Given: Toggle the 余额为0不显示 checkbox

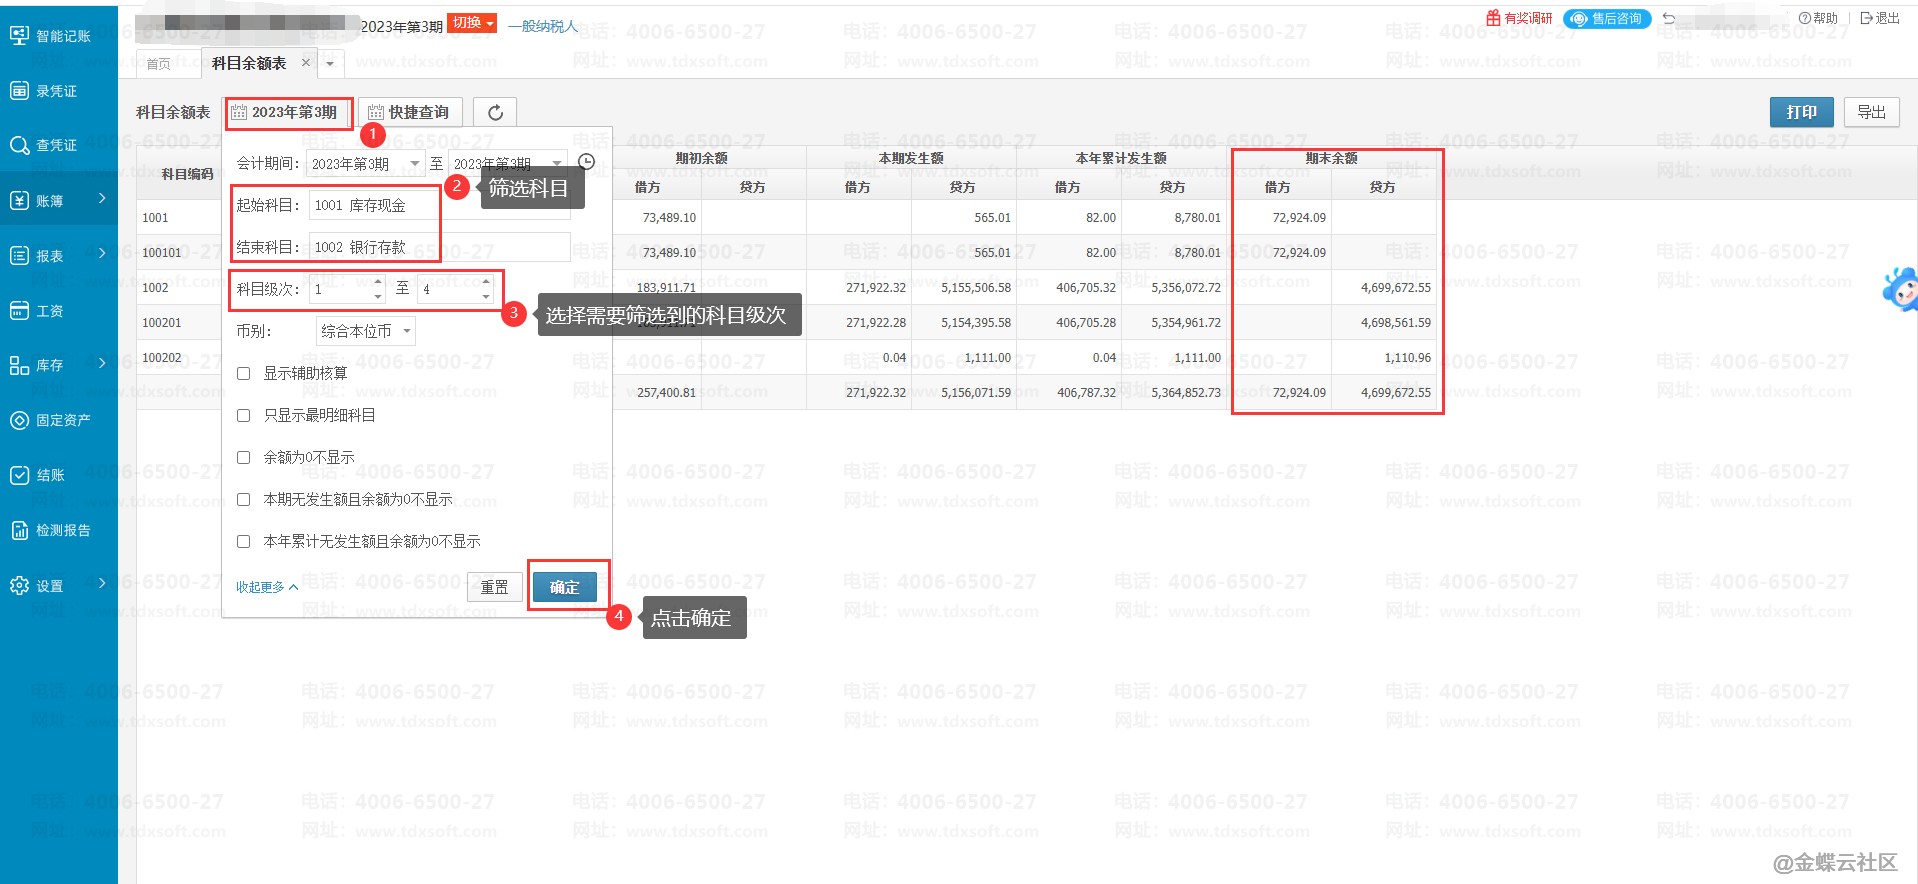Looking at the screenshot, I should tap(243, 458).
